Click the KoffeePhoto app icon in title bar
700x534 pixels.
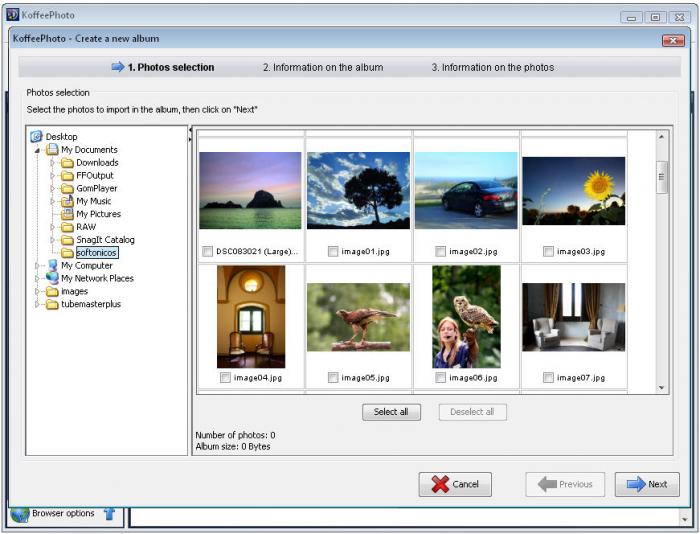click(12, 15)
